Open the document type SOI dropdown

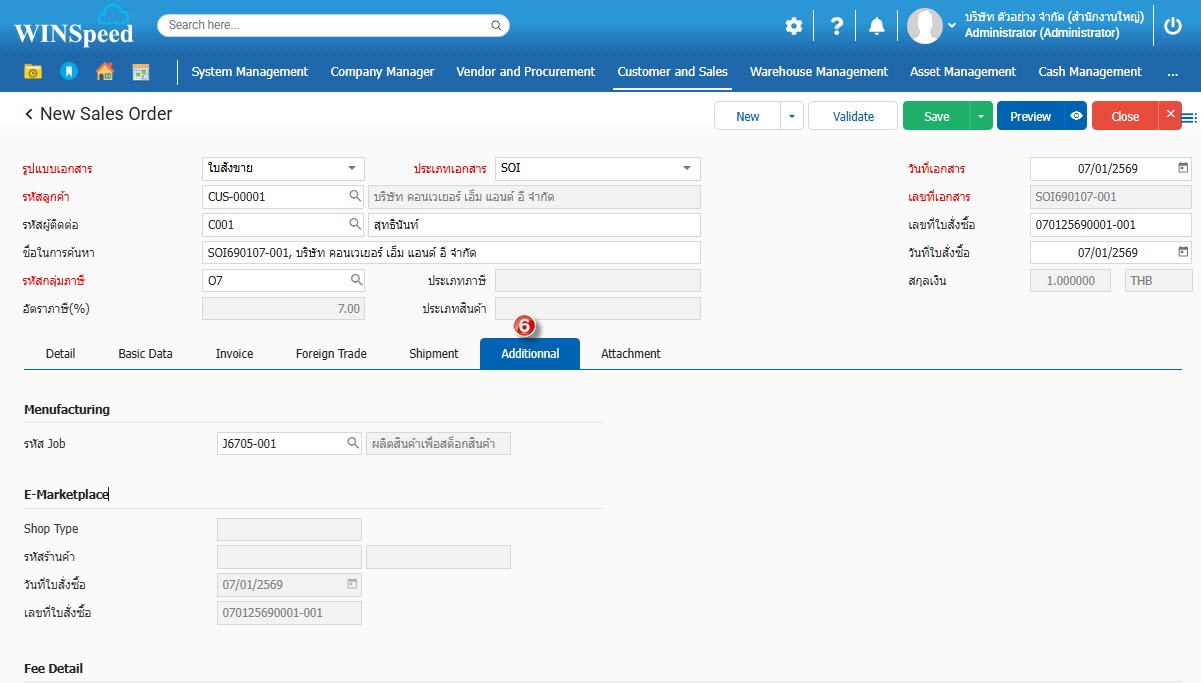click(x=686, y=168)
